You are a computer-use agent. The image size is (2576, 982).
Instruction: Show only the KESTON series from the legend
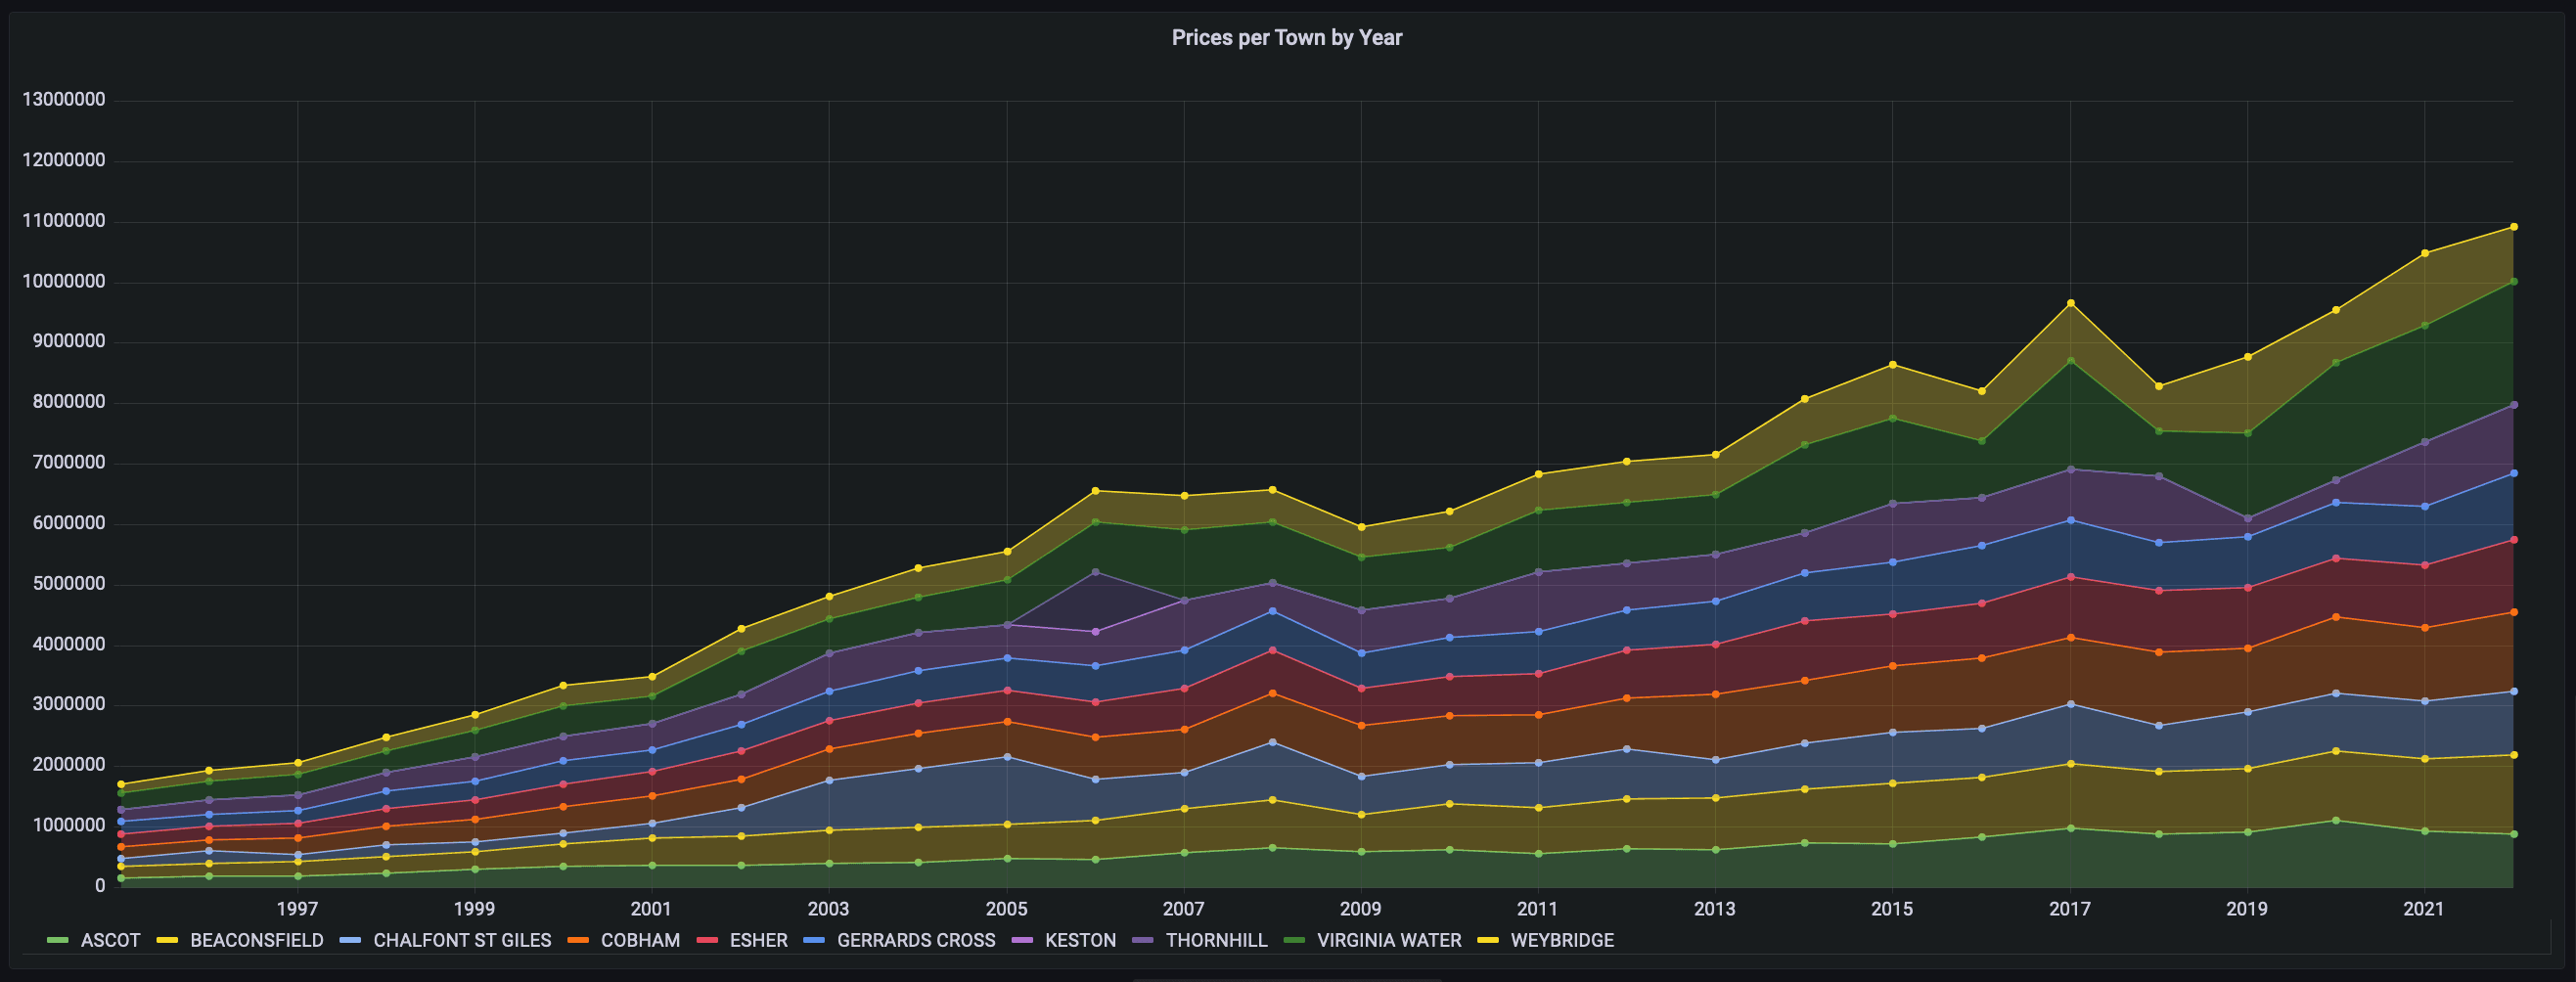click(x=1080, y=940)
